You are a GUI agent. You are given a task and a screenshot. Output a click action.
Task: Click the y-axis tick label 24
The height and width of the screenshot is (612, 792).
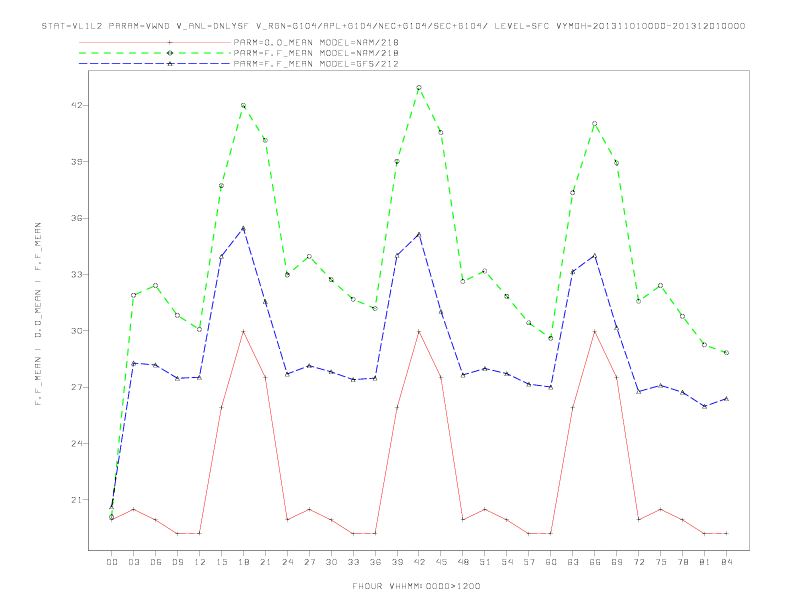coord(77,443)
